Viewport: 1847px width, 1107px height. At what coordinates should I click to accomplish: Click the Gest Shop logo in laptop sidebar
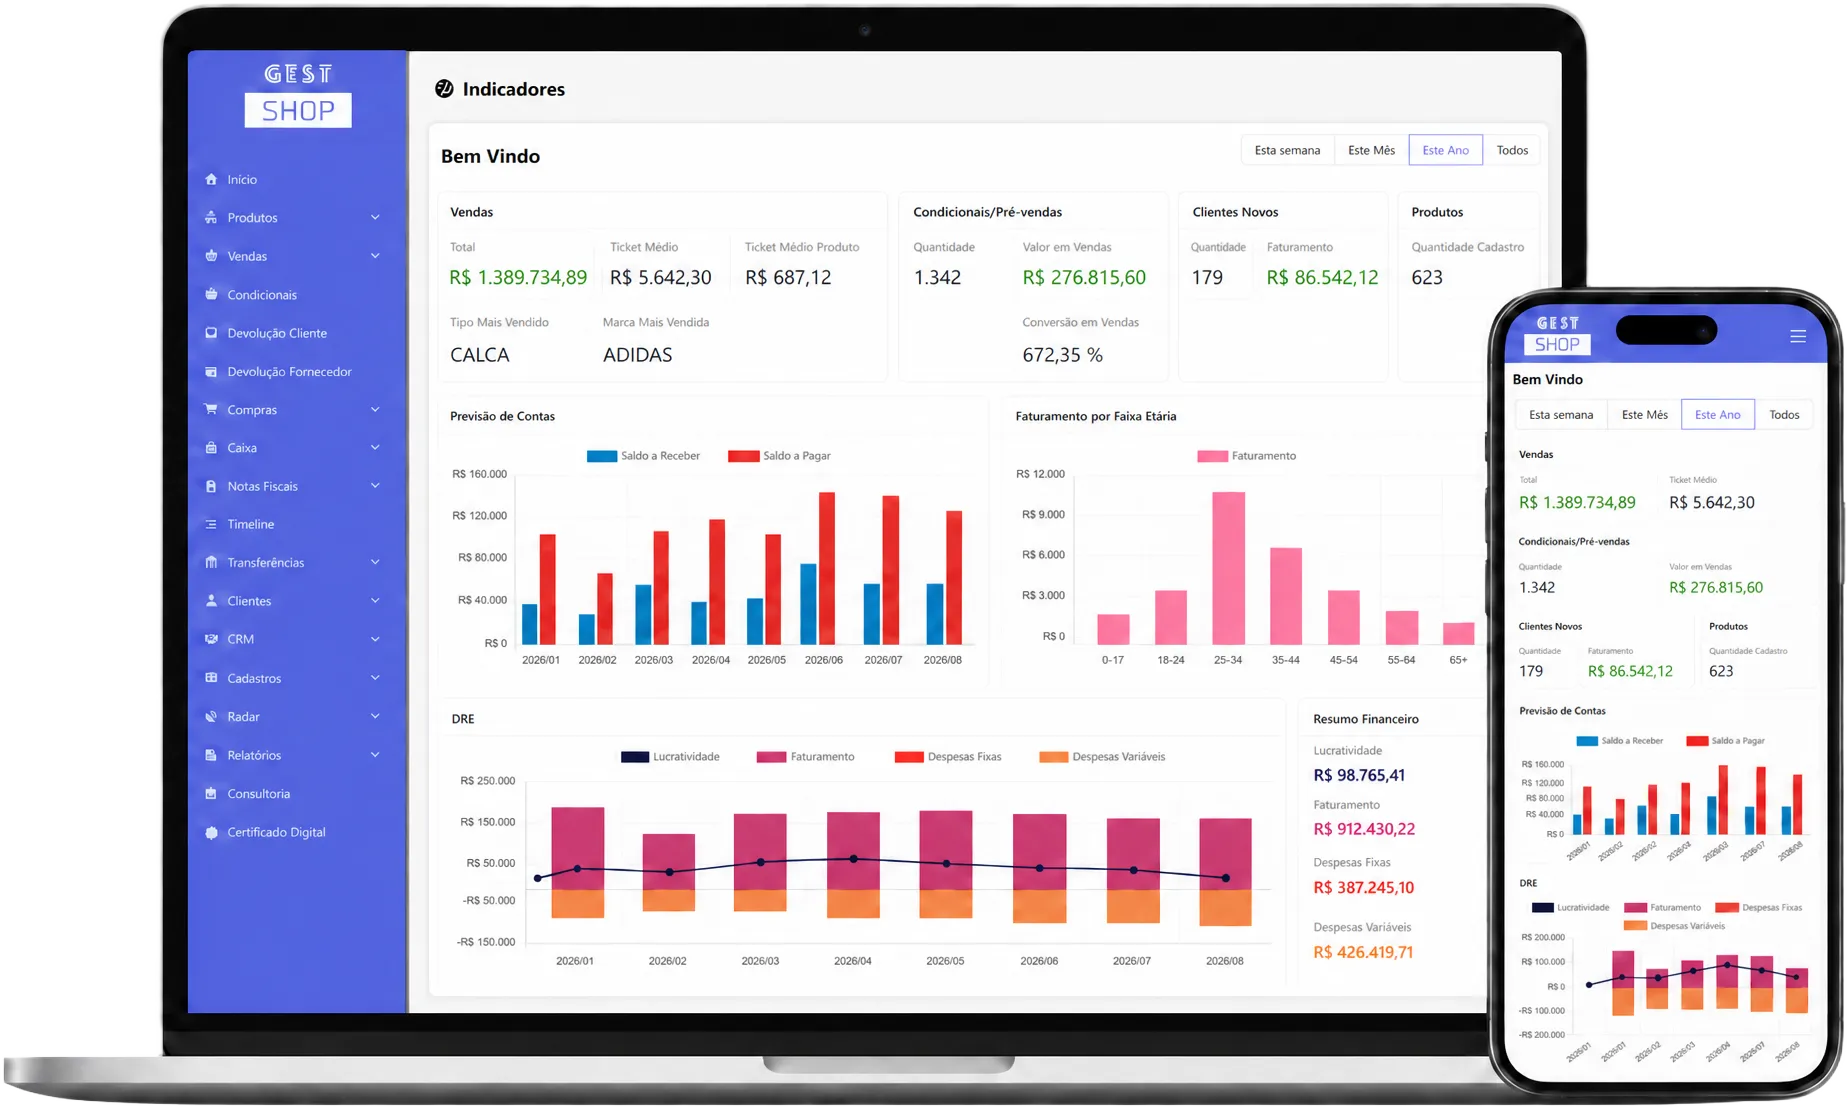[298, 97]
